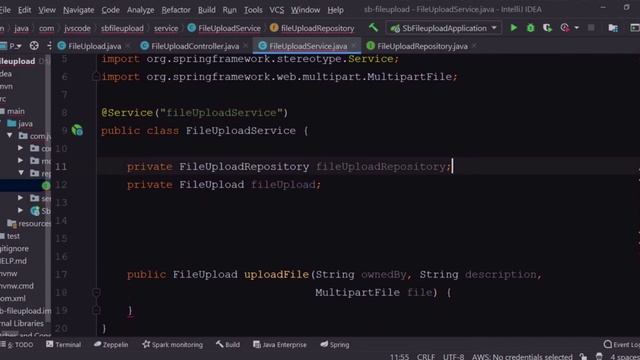This screenshot has width=640, height=360.
Task: Select mvnw.cmd in project tree
Action: click(17, 286)
